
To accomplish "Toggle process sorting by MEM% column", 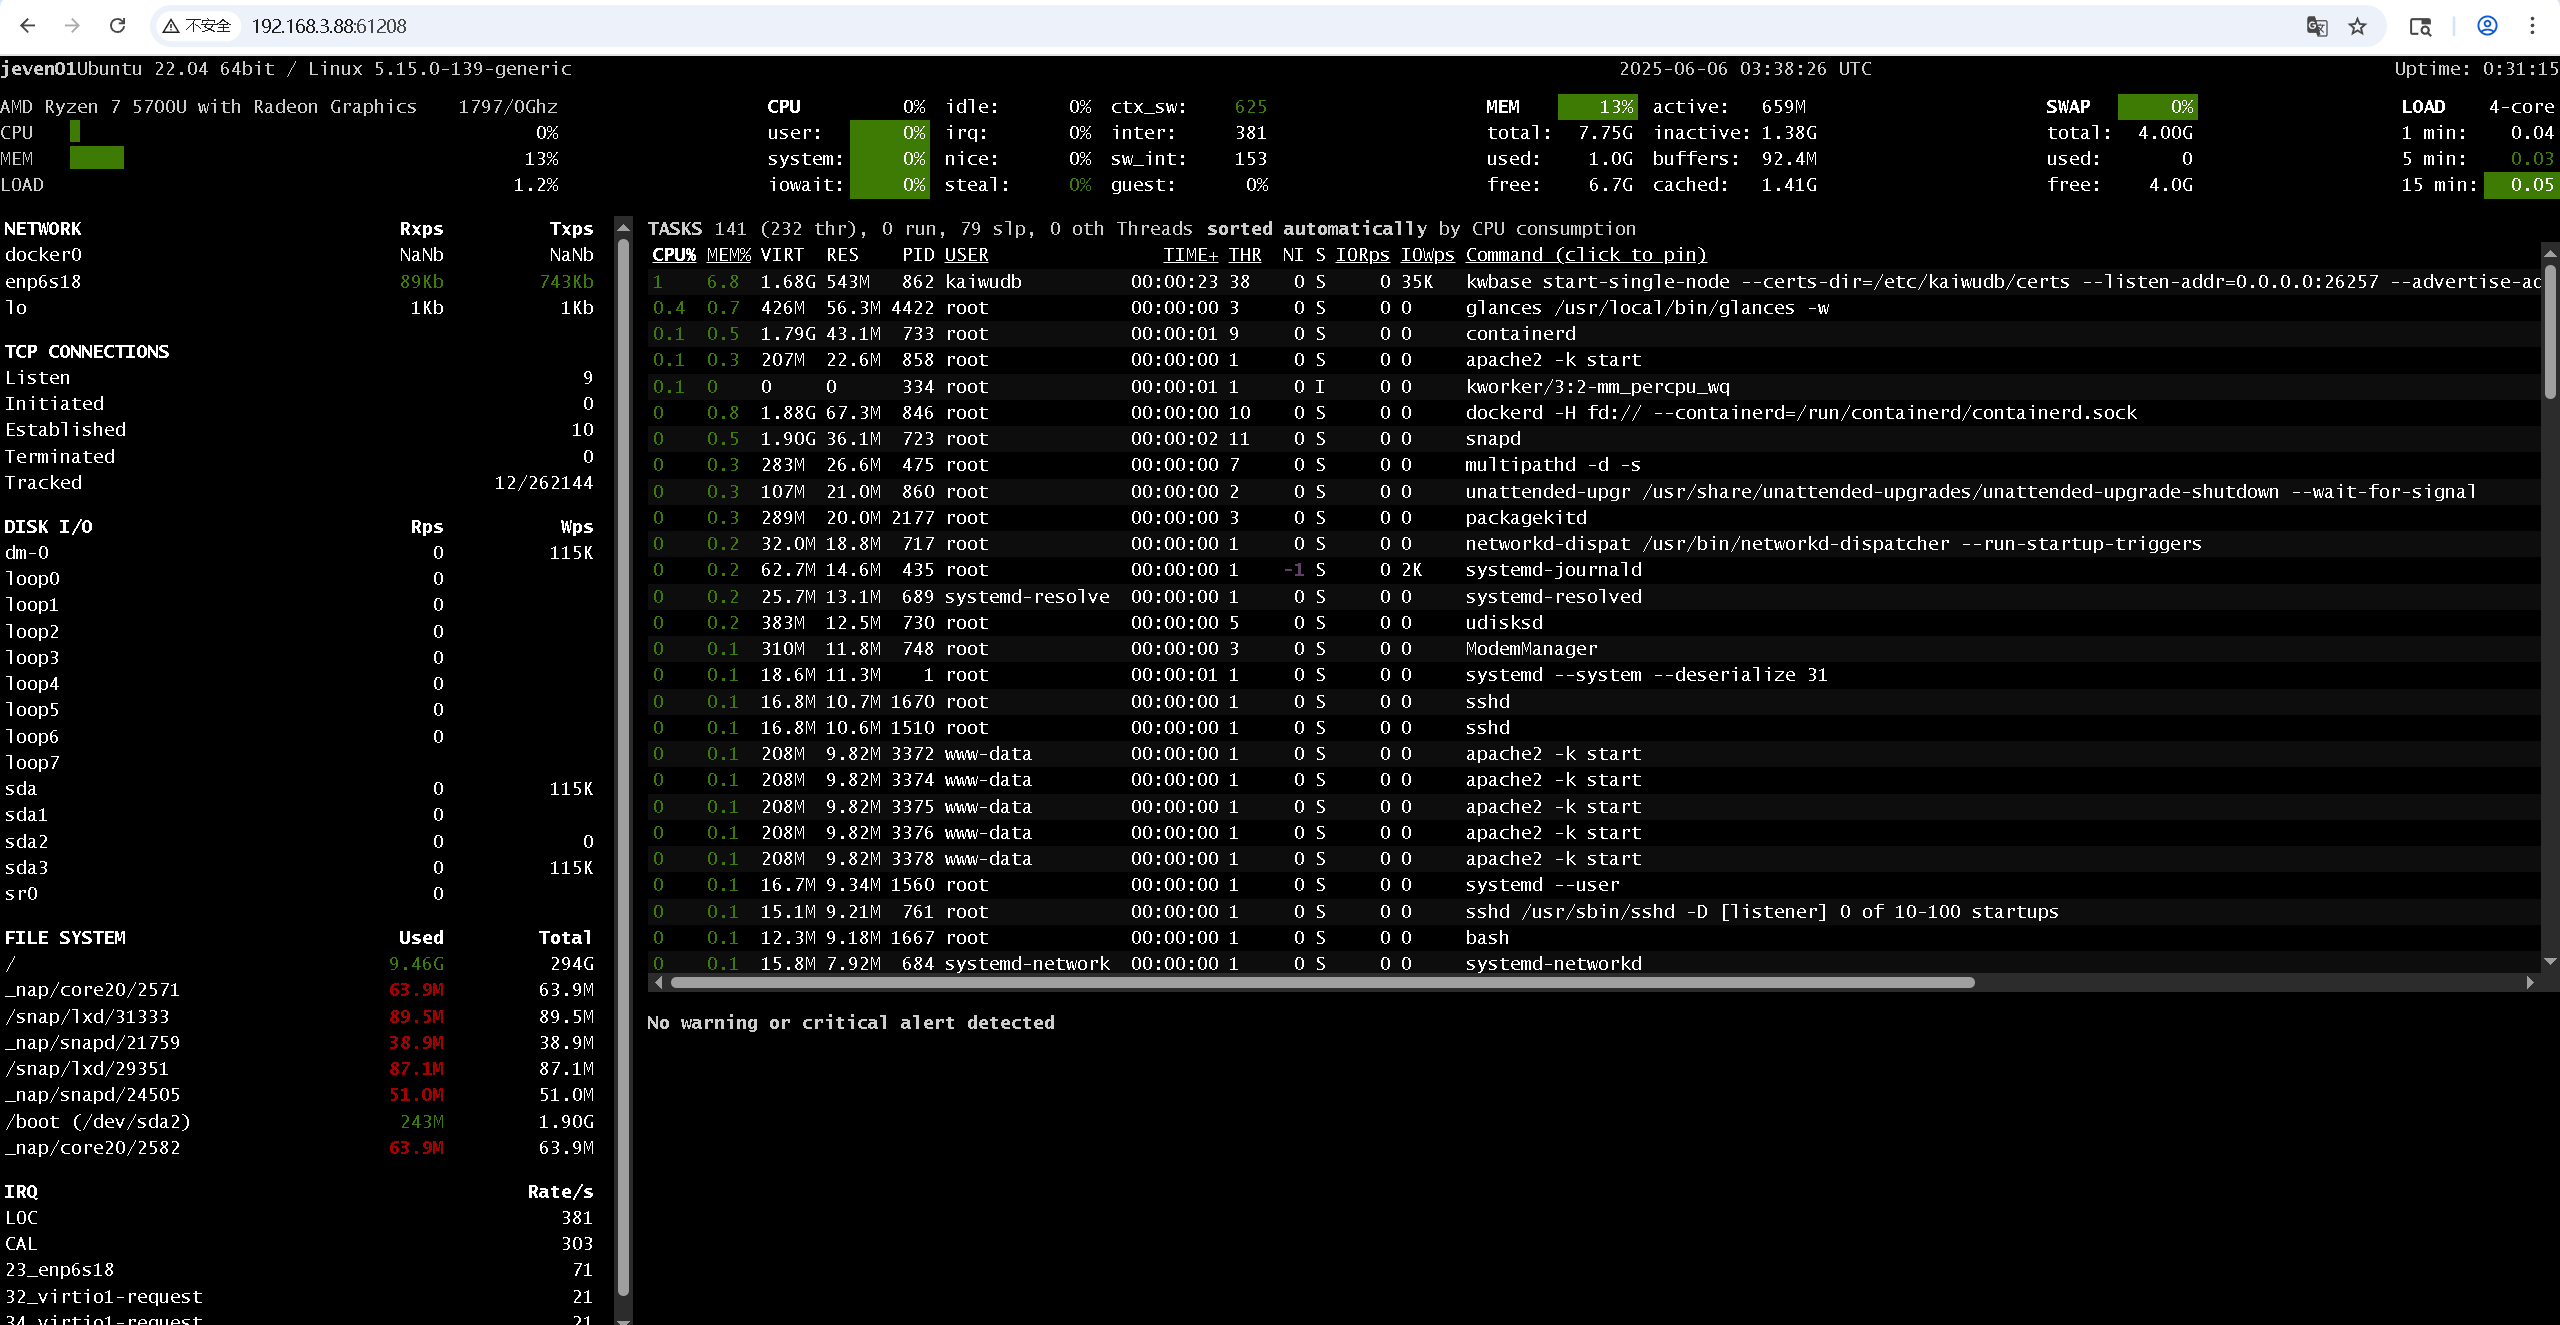I will [x=728, y=255].
